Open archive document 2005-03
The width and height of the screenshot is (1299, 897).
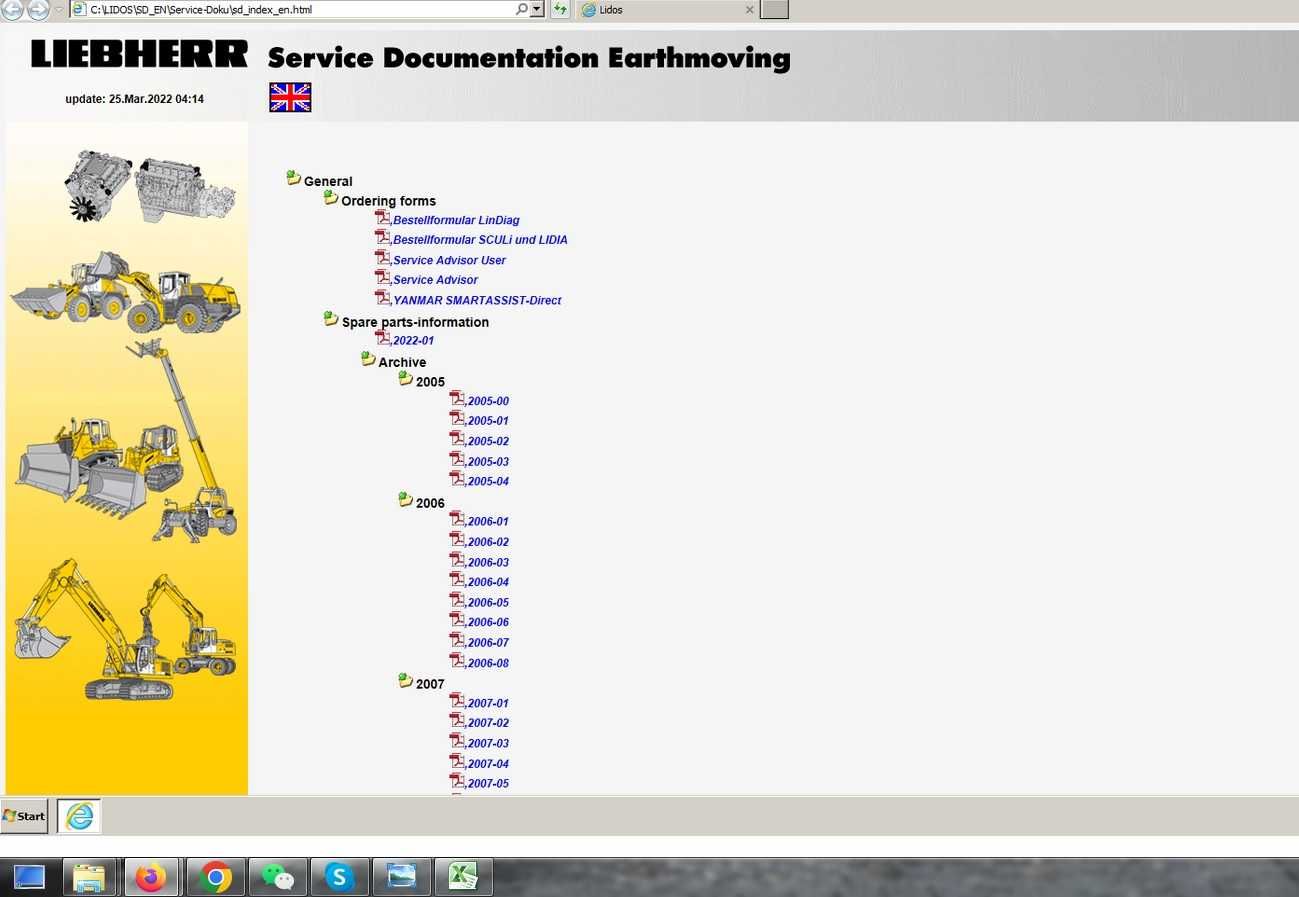(x=488, y=462)
